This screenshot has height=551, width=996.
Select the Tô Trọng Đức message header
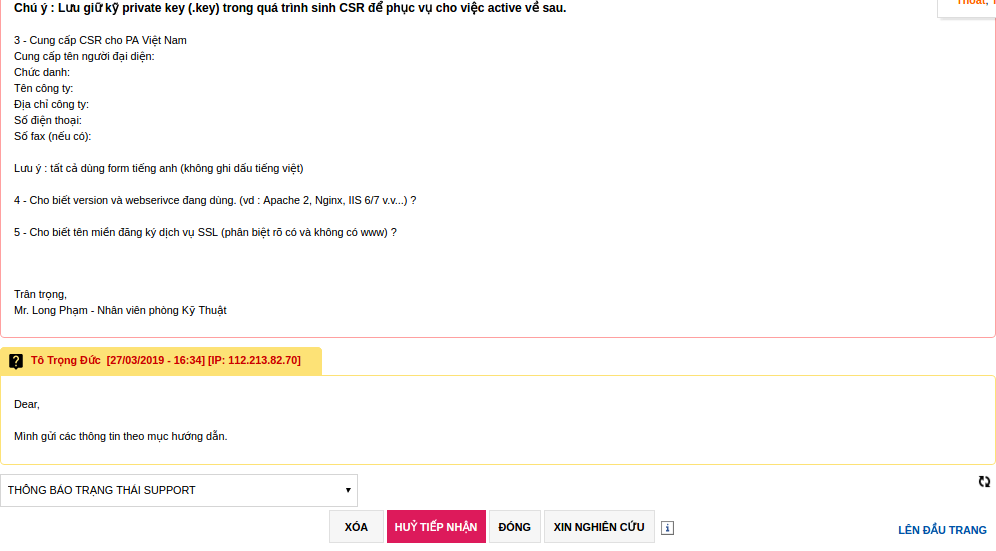point(161,361)
